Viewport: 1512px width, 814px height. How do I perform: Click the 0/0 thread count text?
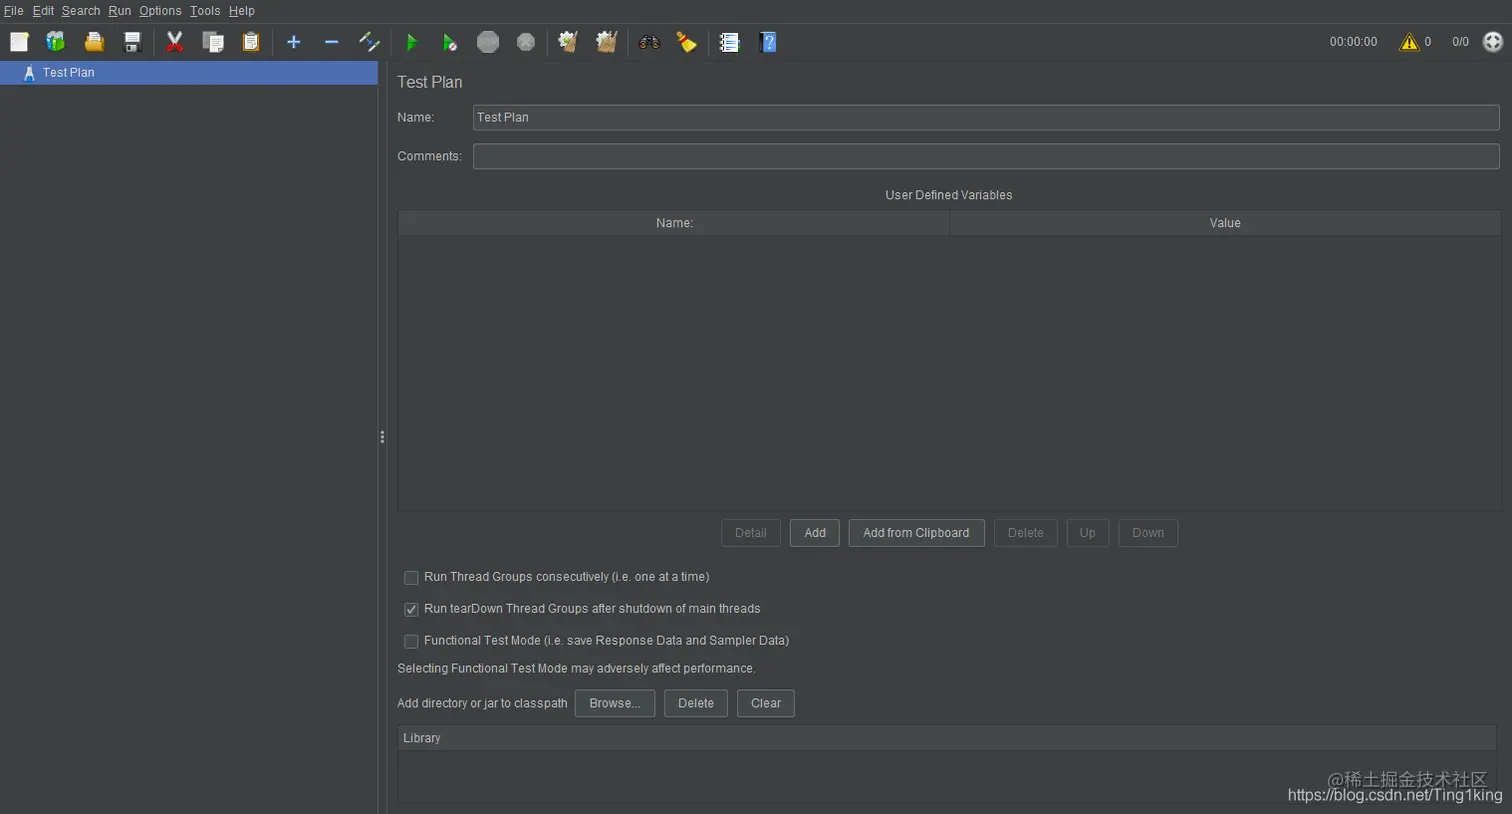[x=1460, y=42]
